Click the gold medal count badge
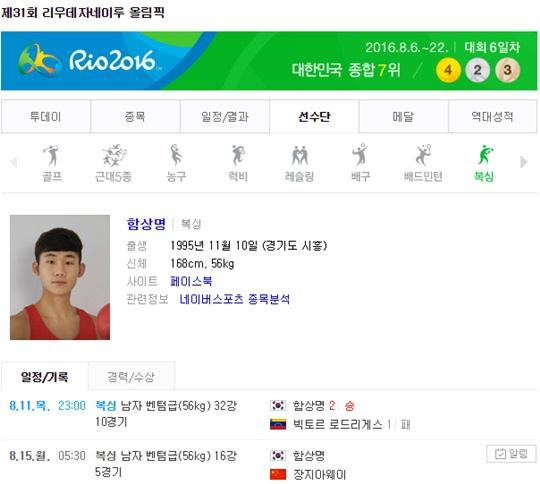 [x=448, y=70]
